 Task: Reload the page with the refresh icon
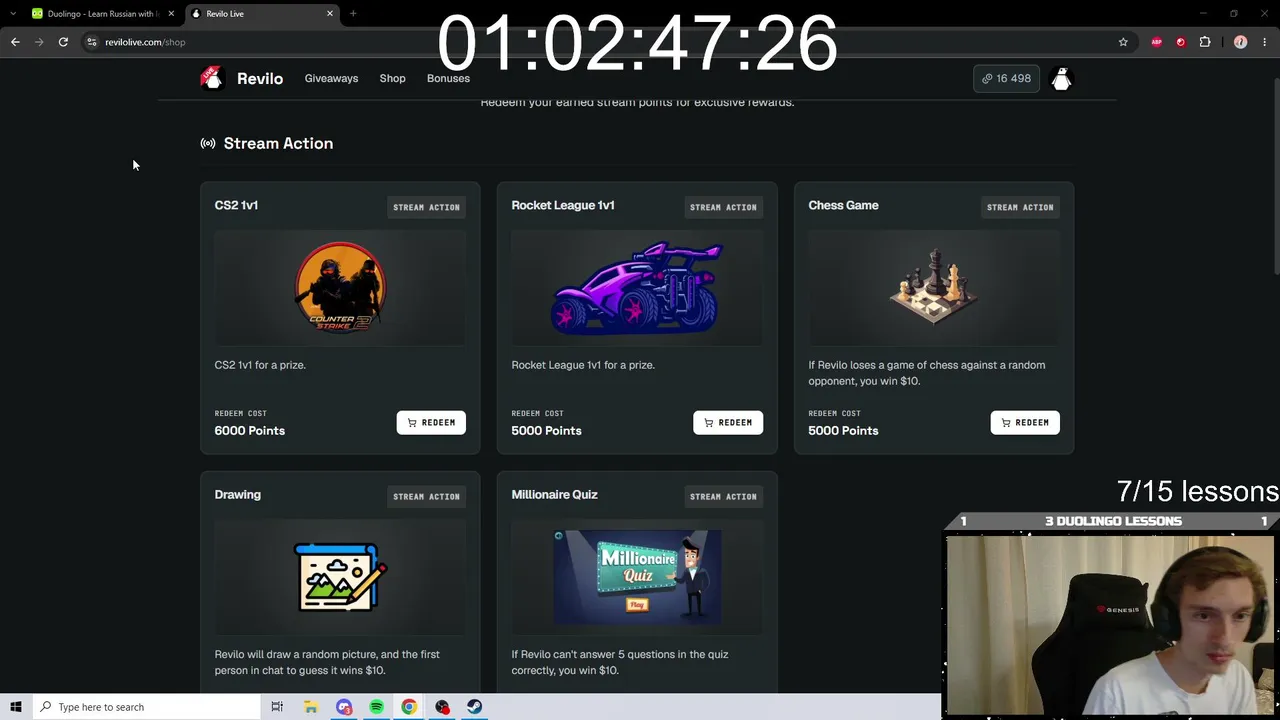click(63, 42)
